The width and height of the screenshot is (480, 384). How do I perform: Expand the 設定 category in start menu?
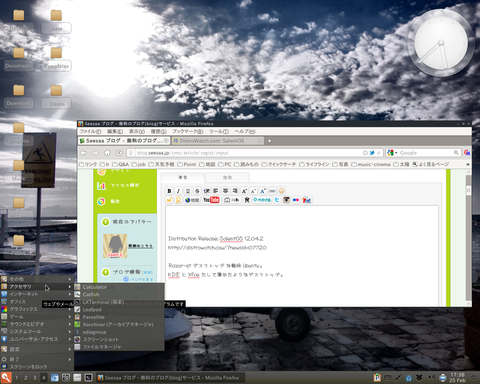[37, 349]
